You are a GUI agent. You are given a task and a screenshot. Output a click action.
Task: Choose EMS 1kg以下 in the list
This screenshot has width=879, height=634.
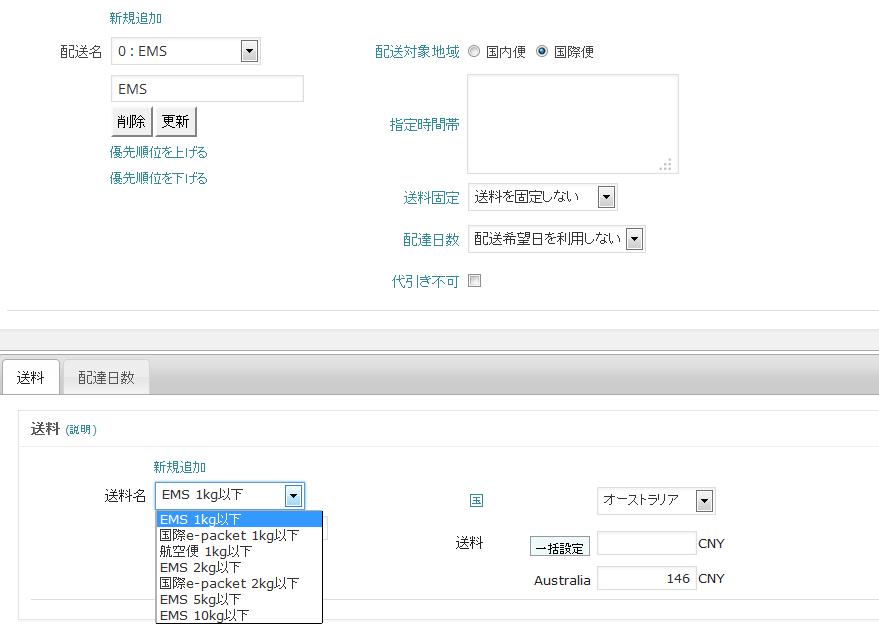239,519
